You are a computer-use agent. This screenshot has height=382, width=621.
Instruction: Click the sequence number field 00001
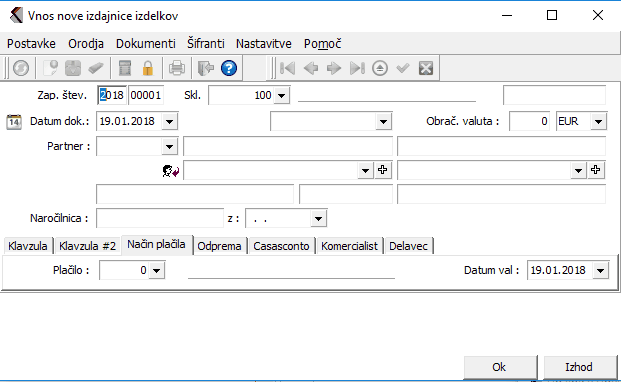[x=146, y=95]
